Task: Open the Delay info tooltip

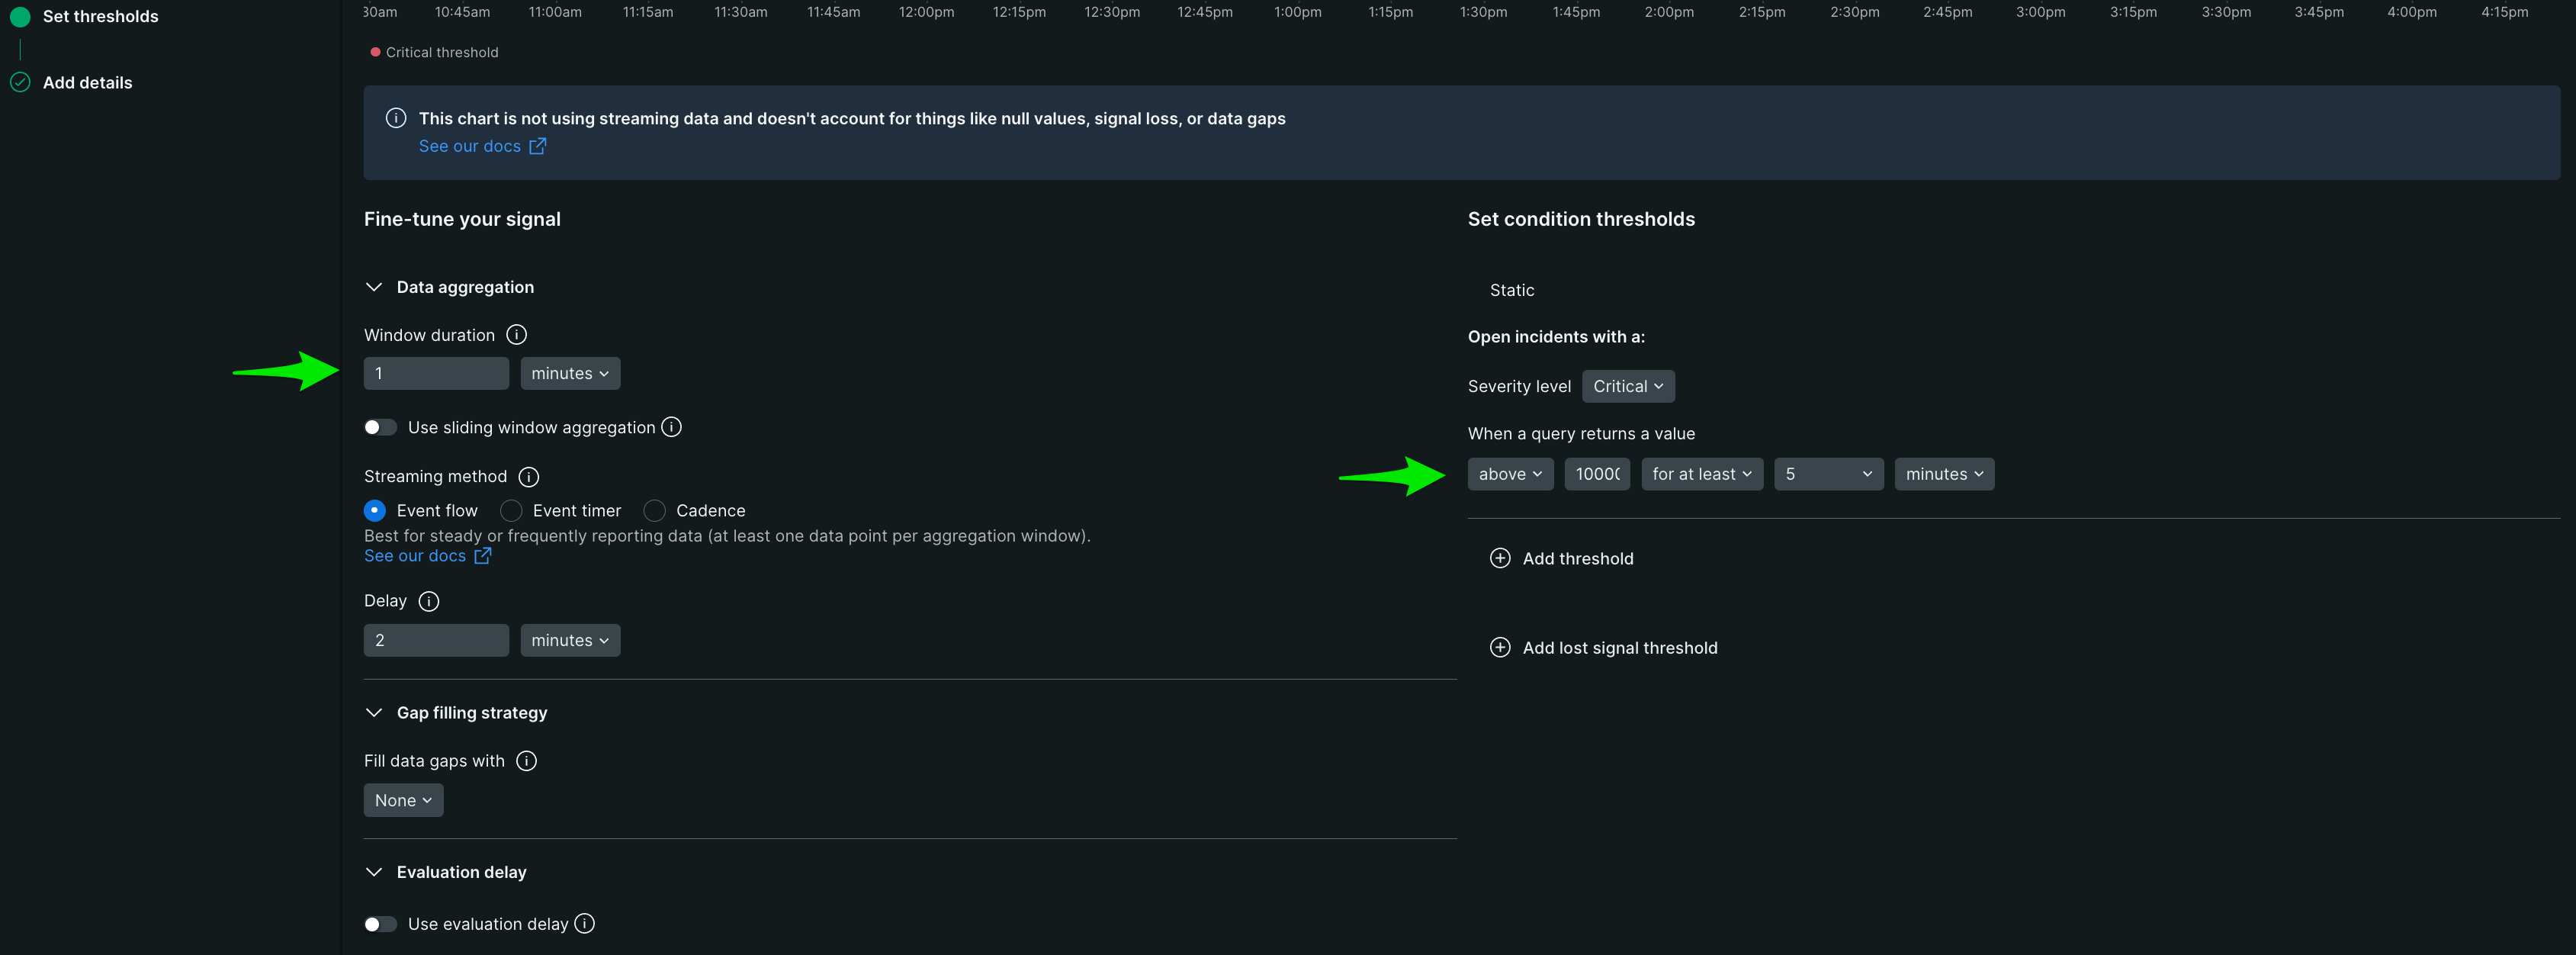Action: click(x=429, y=601)
